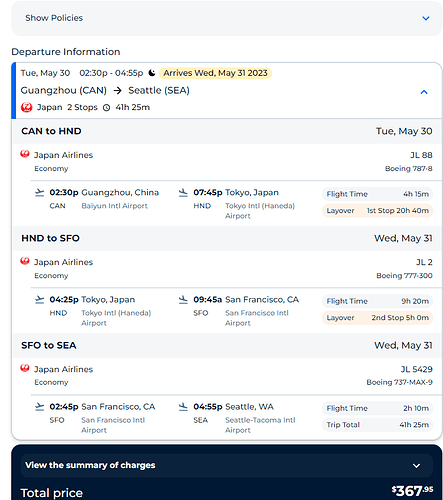Click the 2nd Stop 5h 0m layover badge
Viewport: 443px width, 500px height.
coord(377,318)
